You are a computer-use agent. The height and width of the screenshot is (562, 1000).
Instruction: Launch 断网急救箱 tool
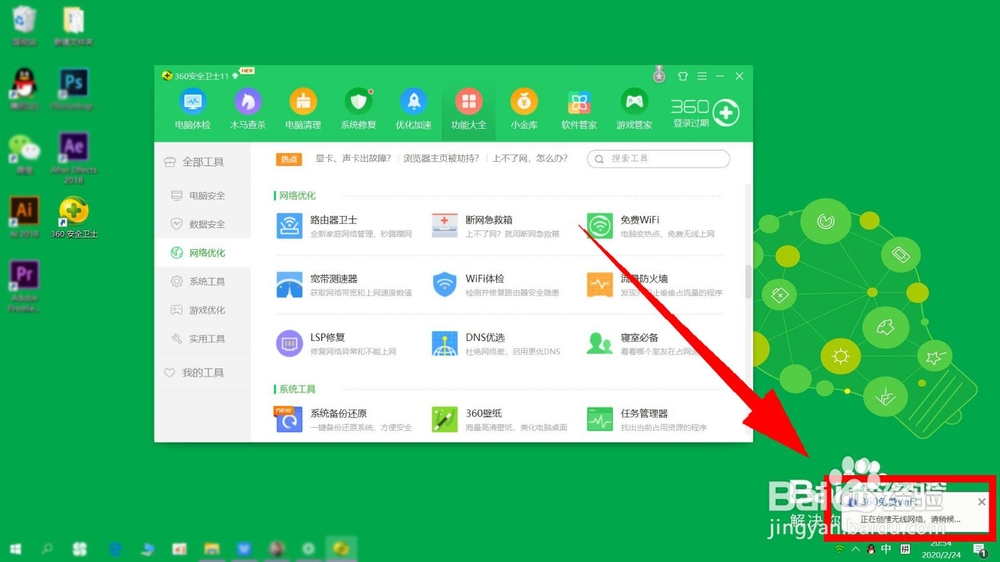click(x=496, y=226)
